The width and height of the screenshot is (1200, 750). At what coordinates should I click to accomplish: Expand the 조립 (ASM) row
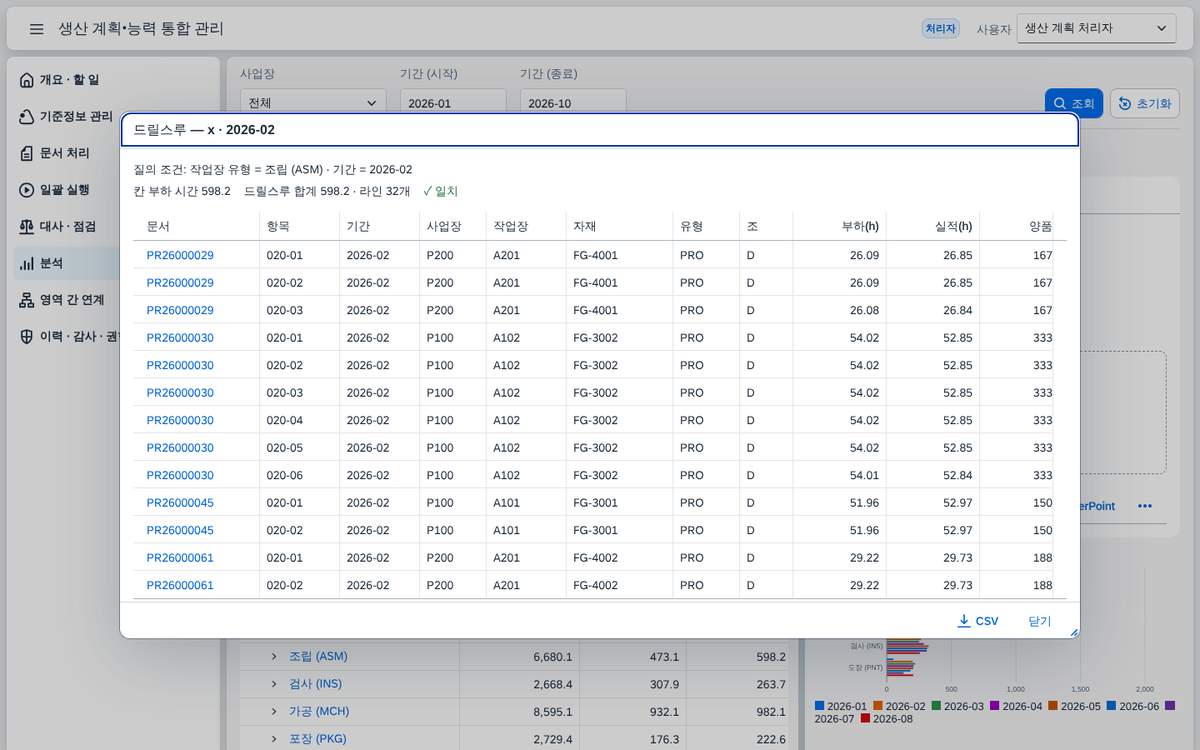pos(273,657)
